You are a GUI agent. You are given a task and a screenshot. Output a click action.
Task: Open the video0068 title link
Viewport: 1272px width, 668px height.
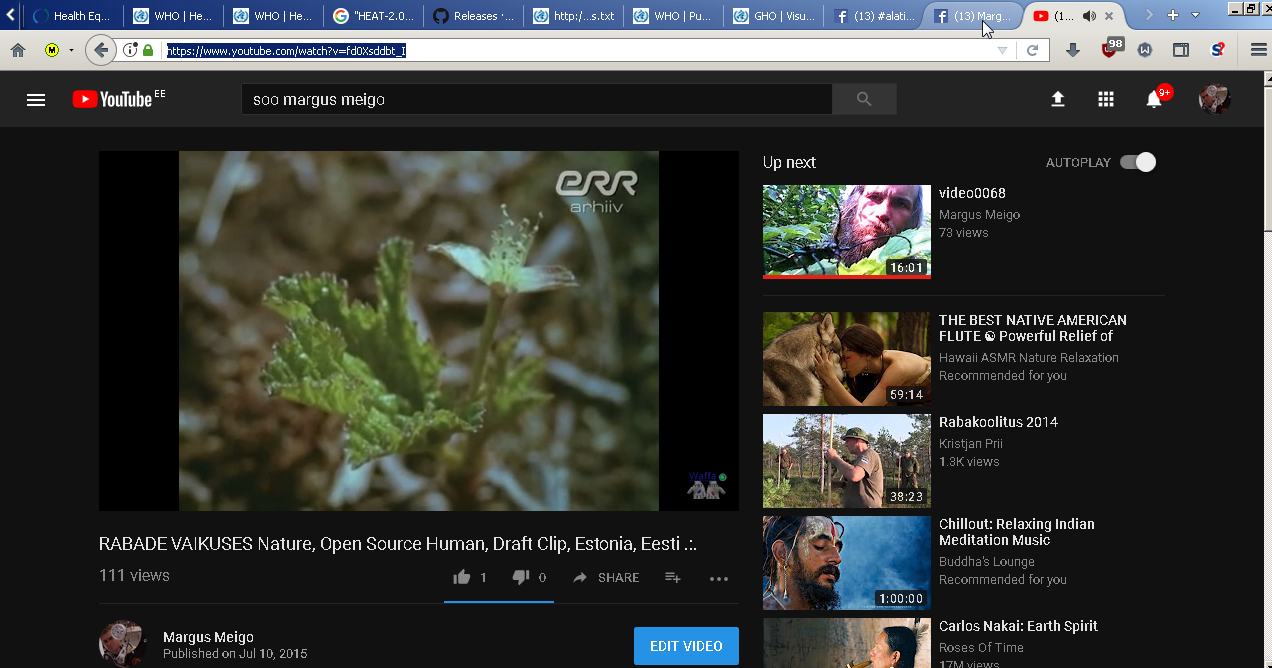click(972, 193)
